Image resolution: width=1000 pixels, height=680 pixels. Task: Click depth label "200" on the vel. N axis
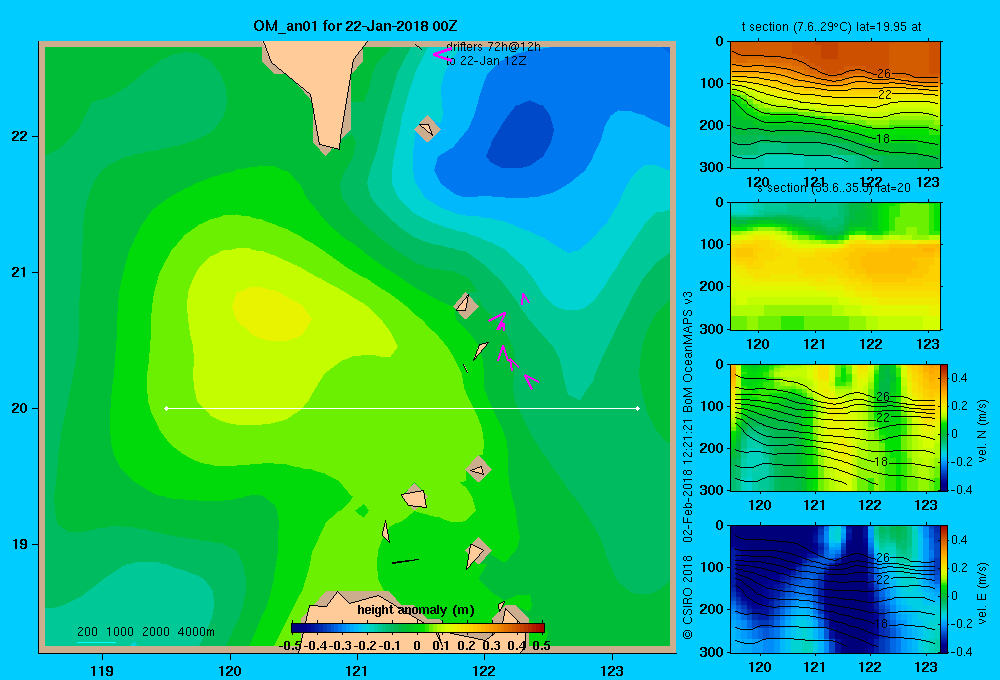point(712,448)
